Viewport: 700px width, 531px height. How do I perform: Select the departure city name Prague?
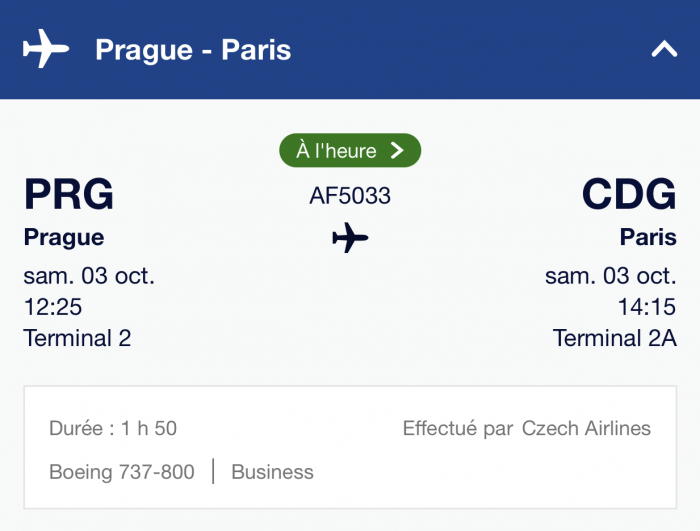64,238
